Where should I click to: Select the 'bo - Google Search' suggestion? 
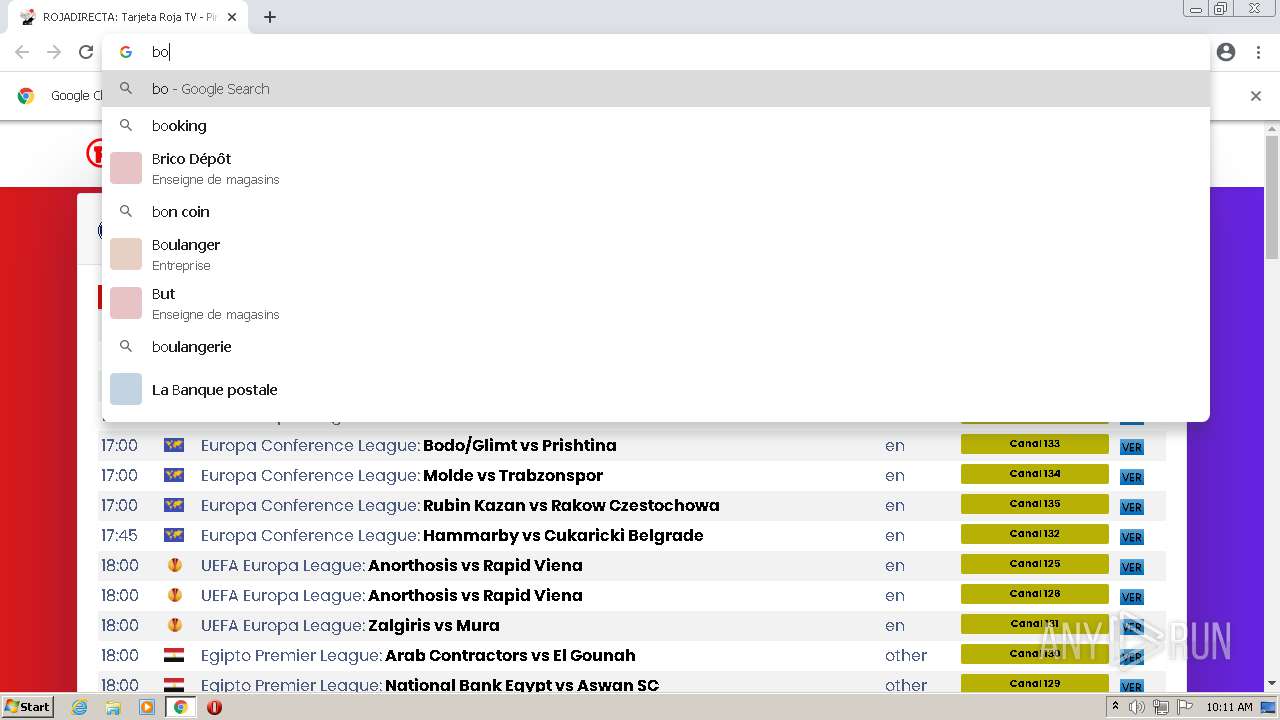click(656, 89)
